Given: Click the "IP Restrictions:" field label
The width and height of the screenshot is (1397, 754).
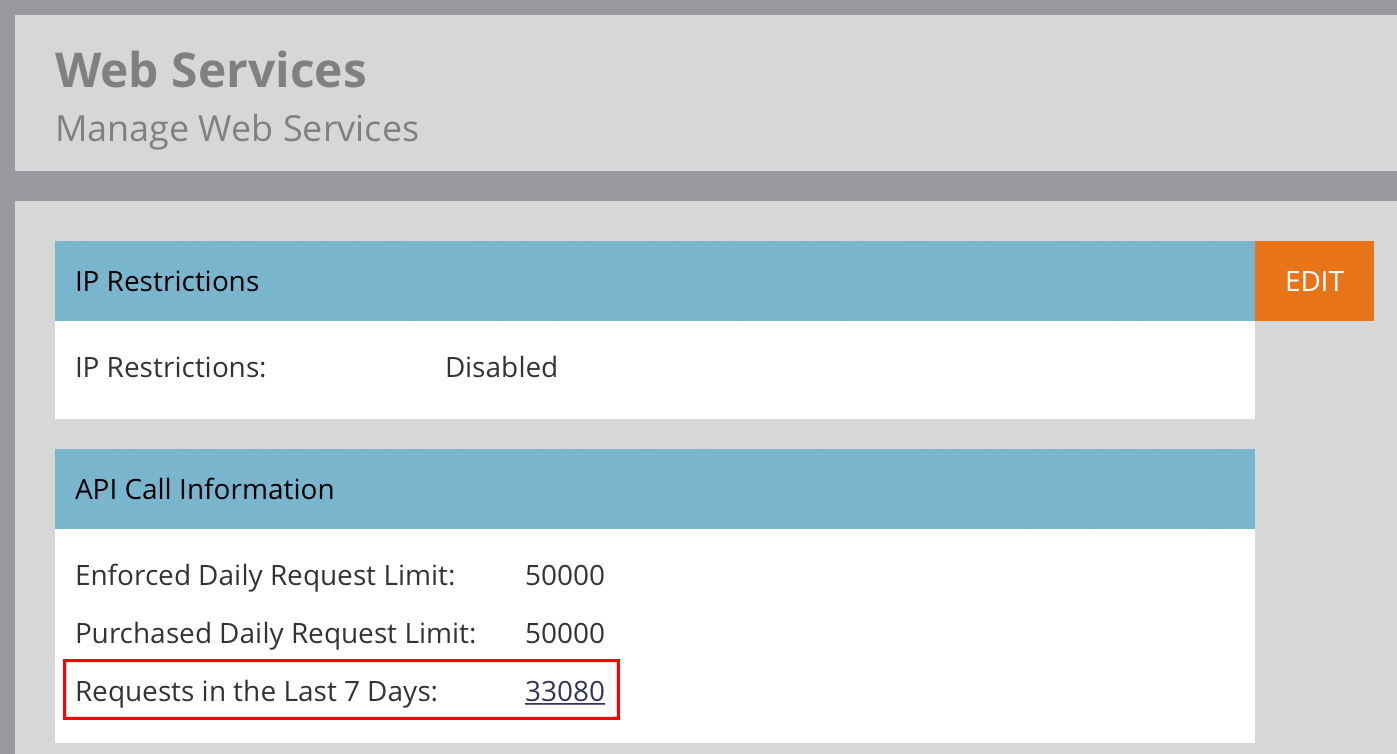Looking at the screenshot, I should pos(170,368).
